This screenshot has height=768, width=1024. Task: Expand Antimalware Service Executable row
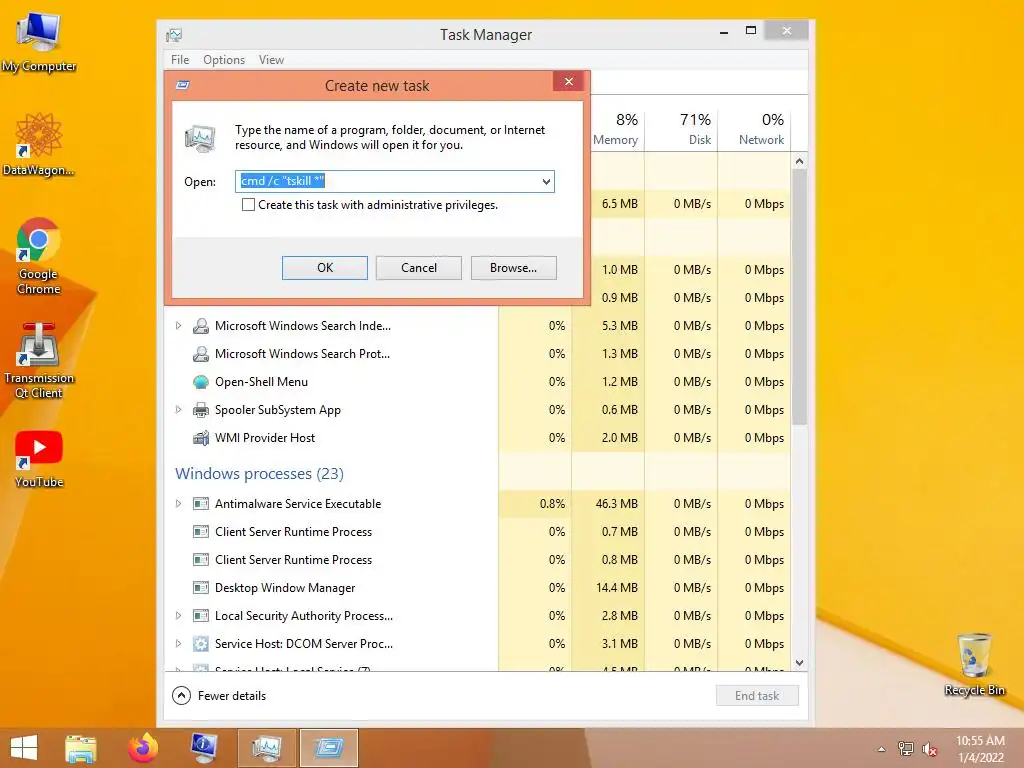pos(178,504)
